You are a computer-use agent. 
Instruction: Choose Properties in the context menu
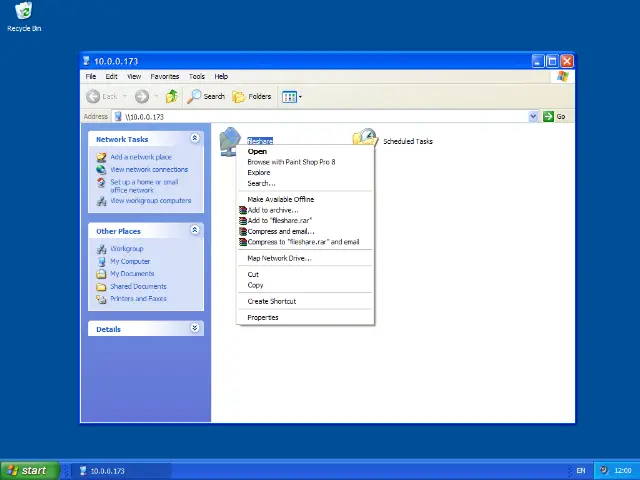click(x=305, y=317)
